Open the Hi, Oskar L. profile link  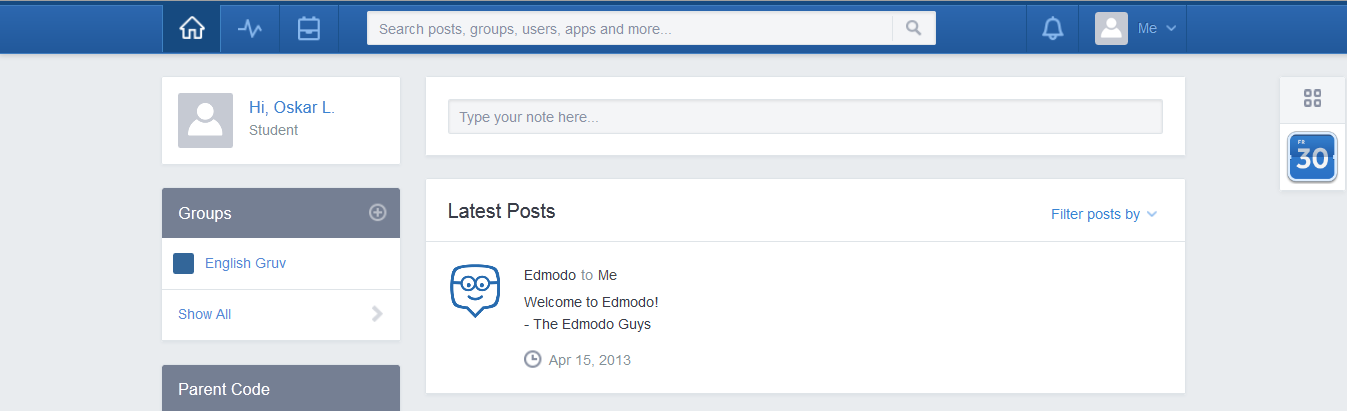[x=292, y=107]
